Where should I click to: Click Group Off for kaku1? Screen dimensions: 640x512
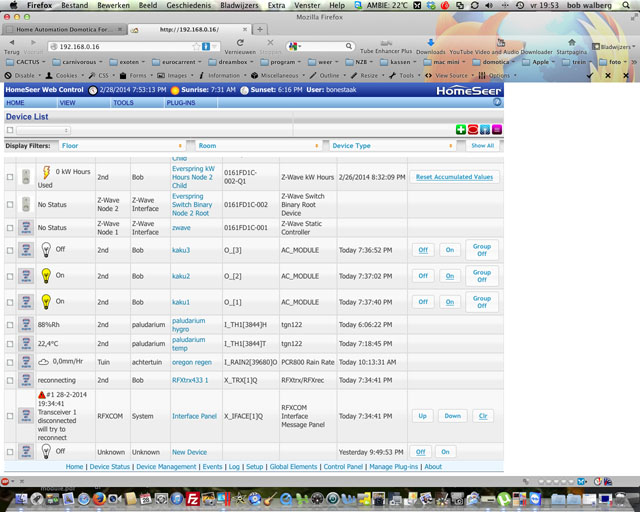tap(482, 302)
